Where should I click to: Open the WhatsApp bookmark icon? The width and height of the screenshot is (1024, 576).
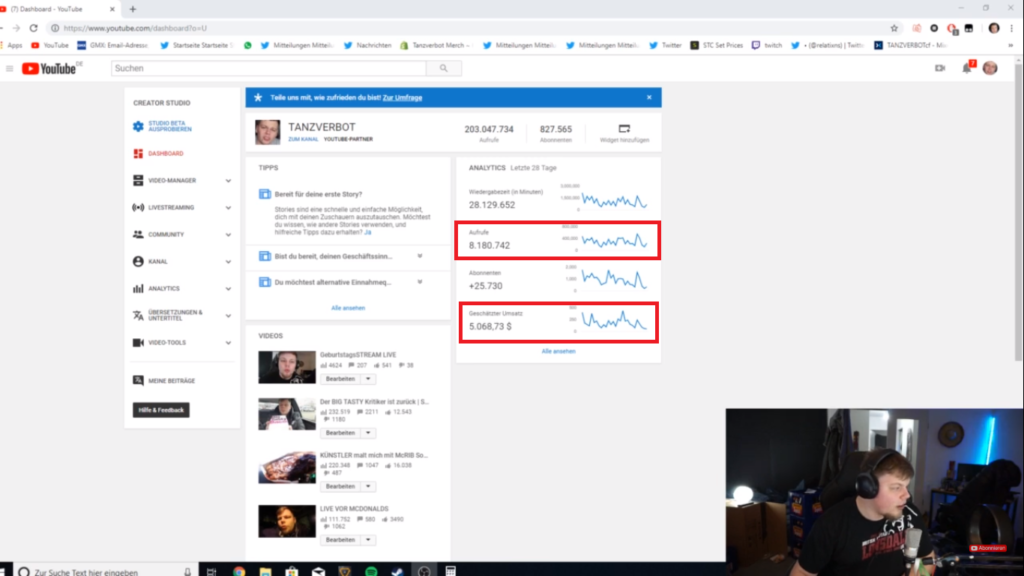pos(248,45)
